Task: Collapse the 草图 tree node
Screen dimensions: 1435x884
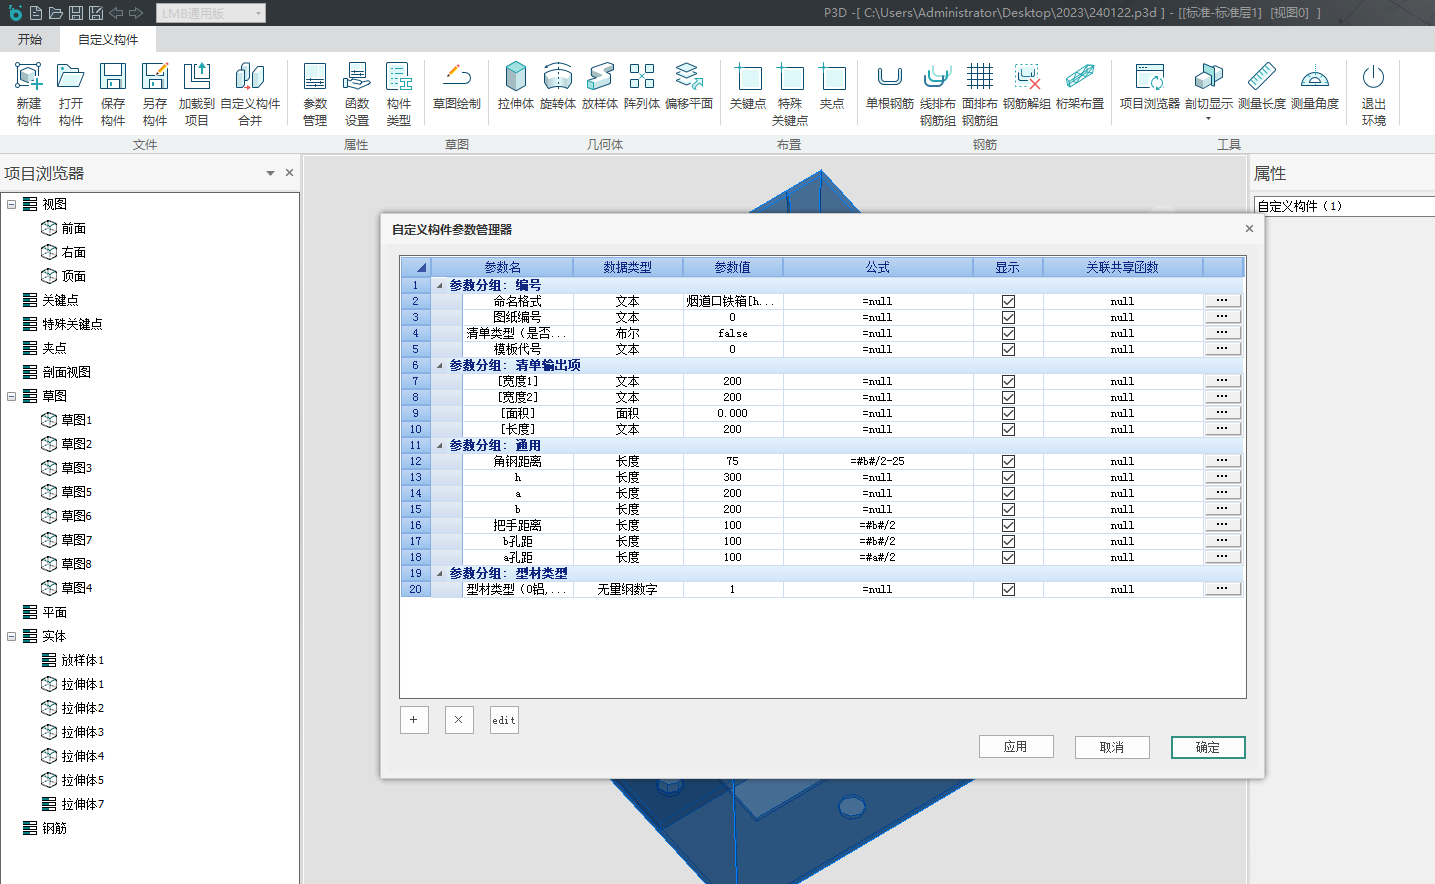Action: point(12,396)
